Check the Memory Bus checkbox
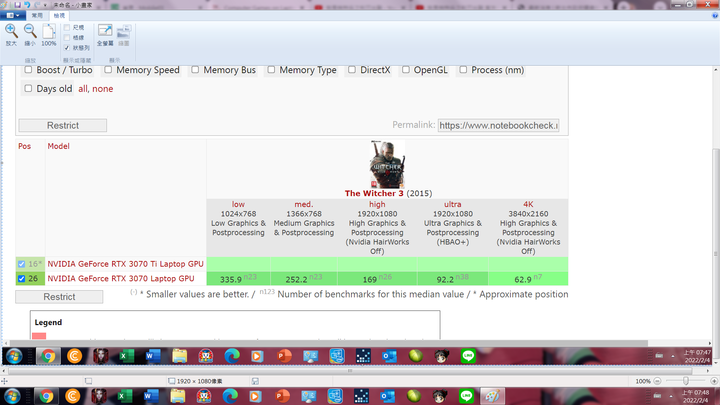 click(195, 70)
